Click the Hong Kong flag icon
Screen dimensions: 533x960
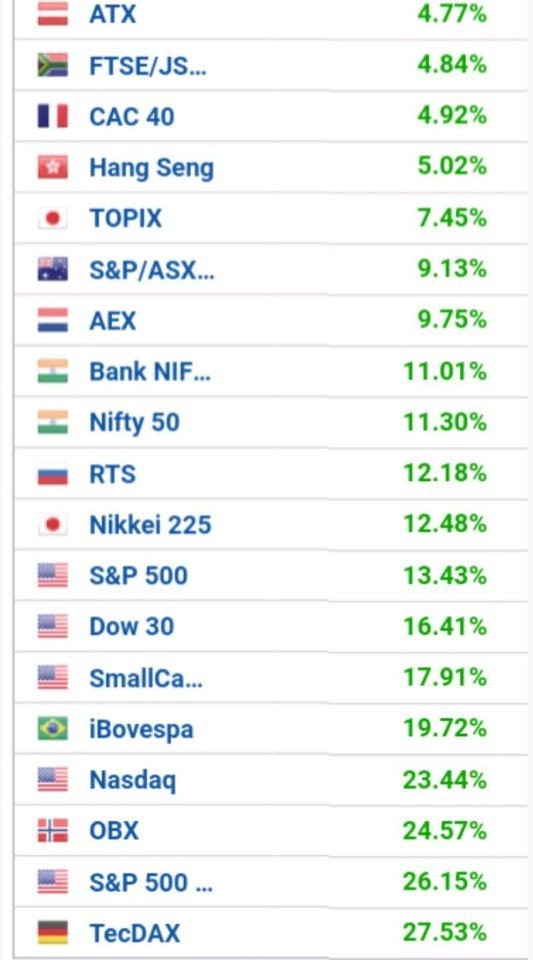coord(53,167)
